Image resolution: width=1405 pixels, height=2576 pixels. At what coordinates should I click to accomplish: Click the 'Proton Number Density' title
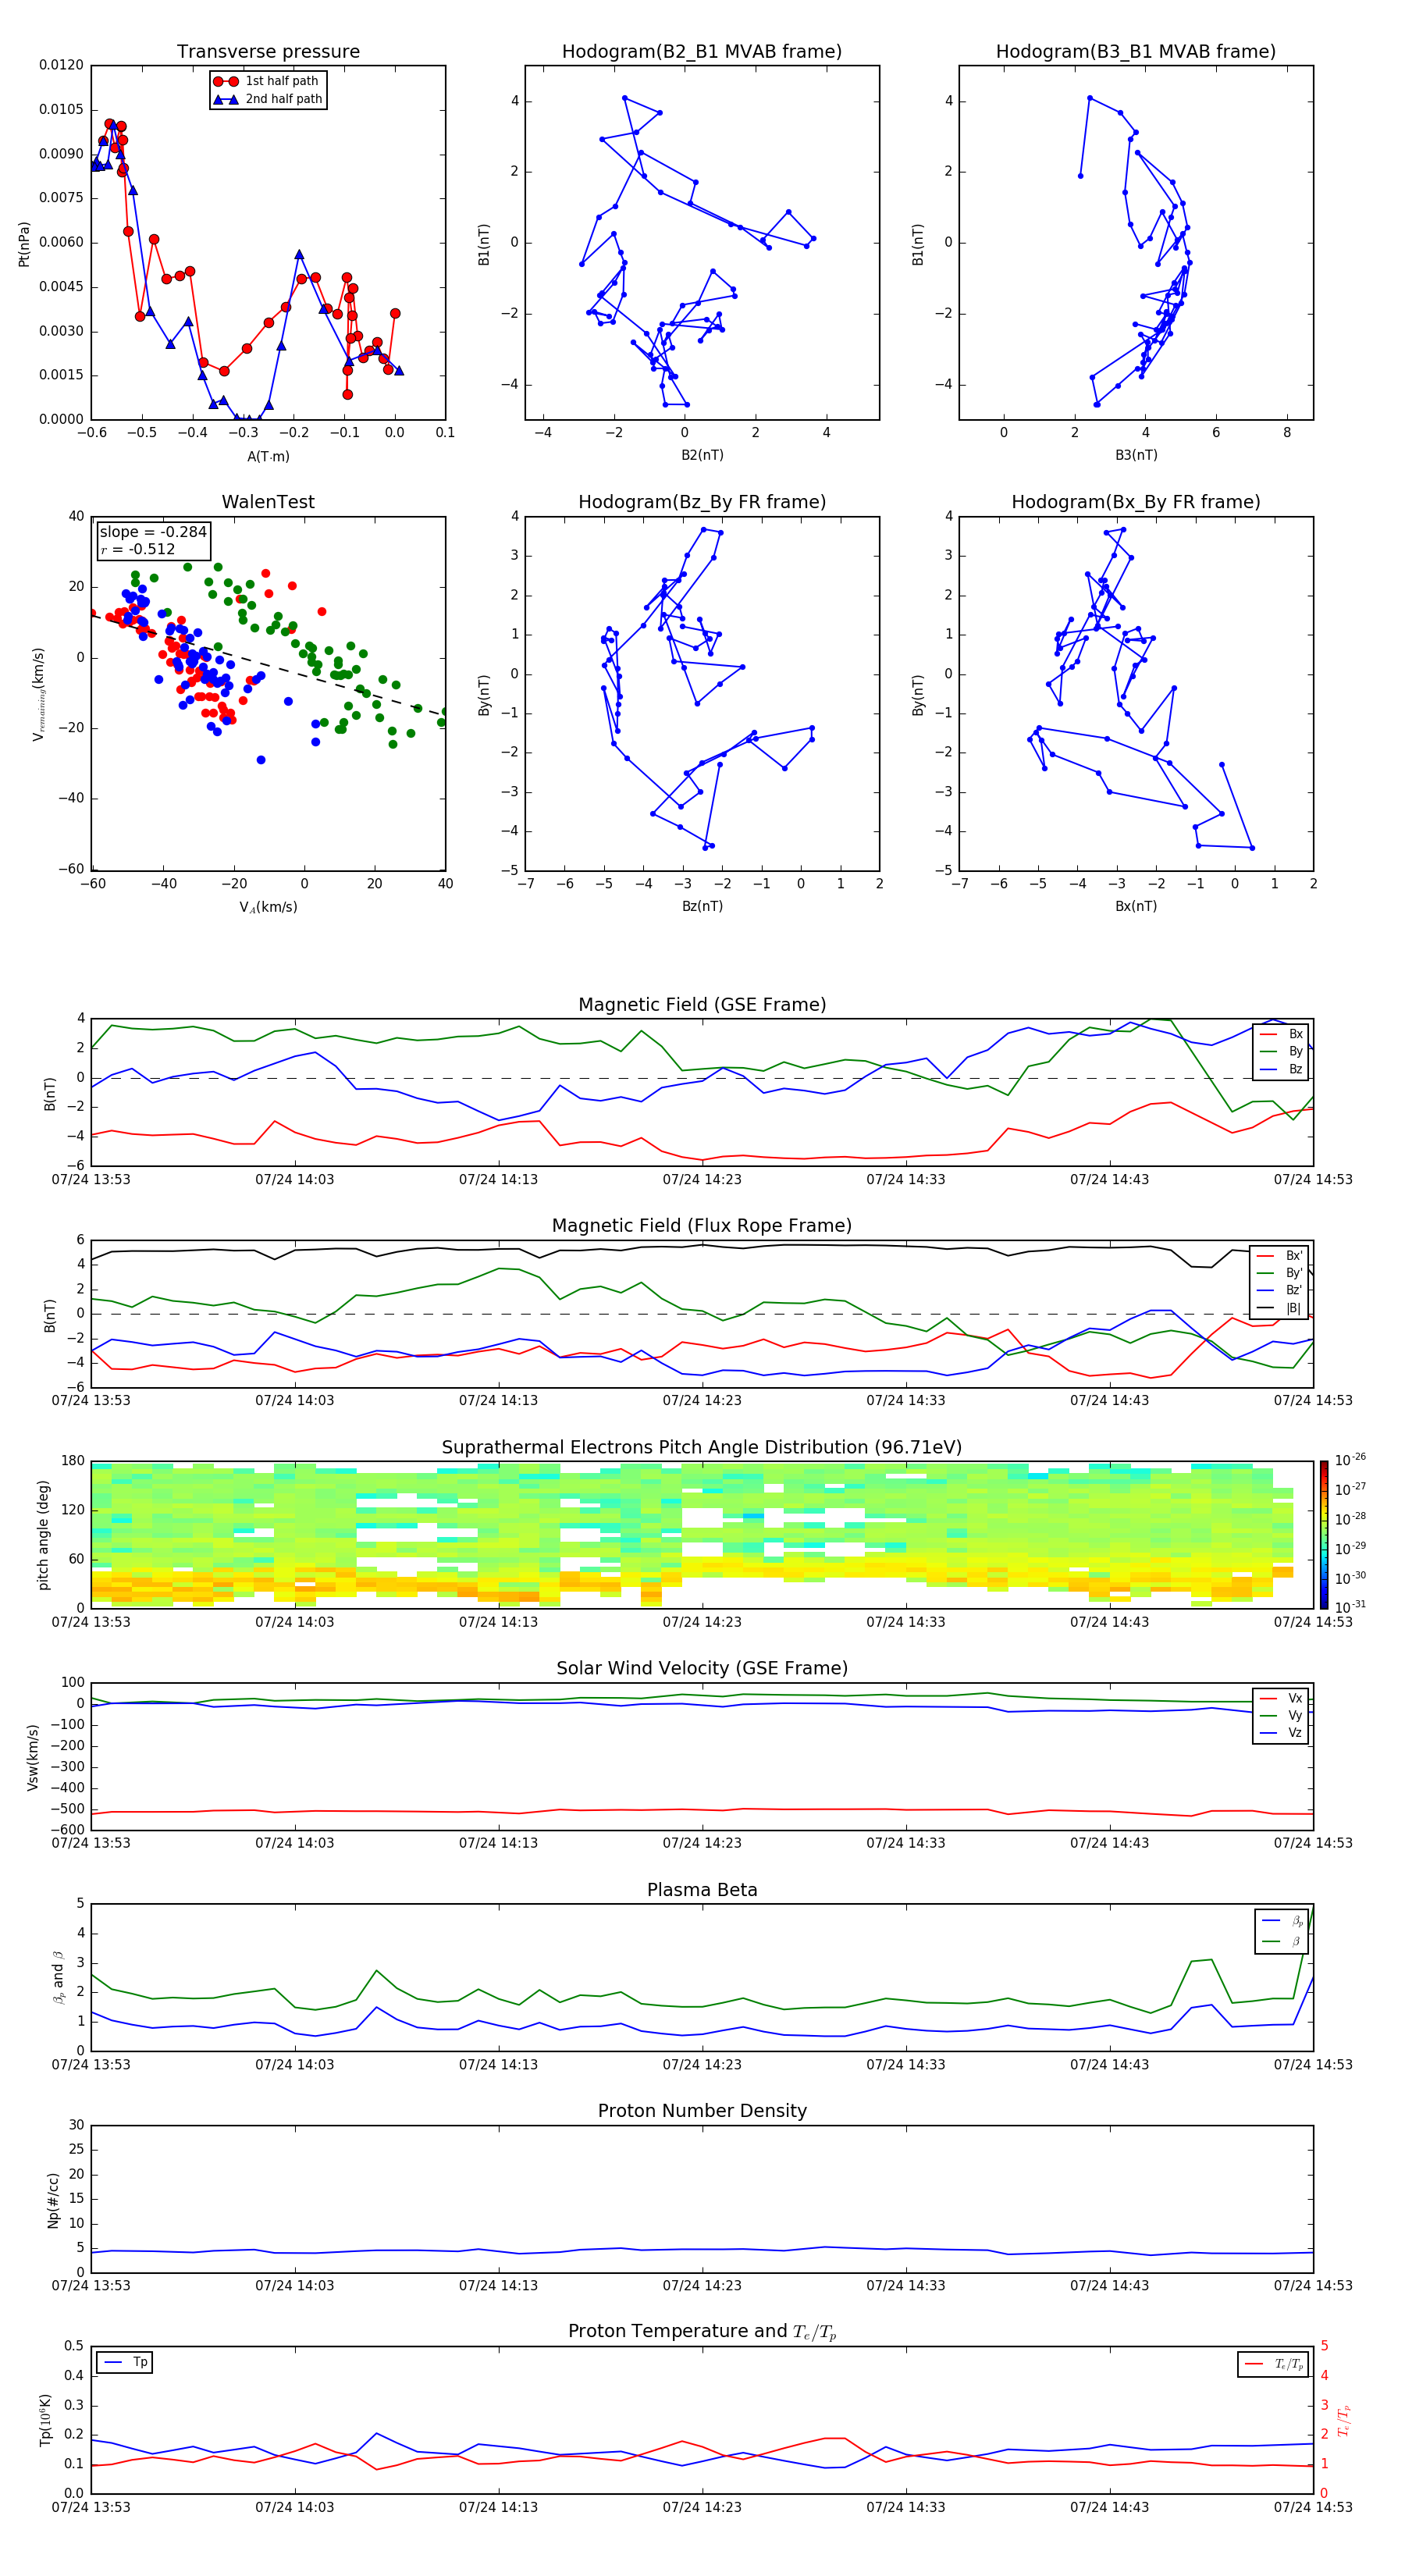702,2111
